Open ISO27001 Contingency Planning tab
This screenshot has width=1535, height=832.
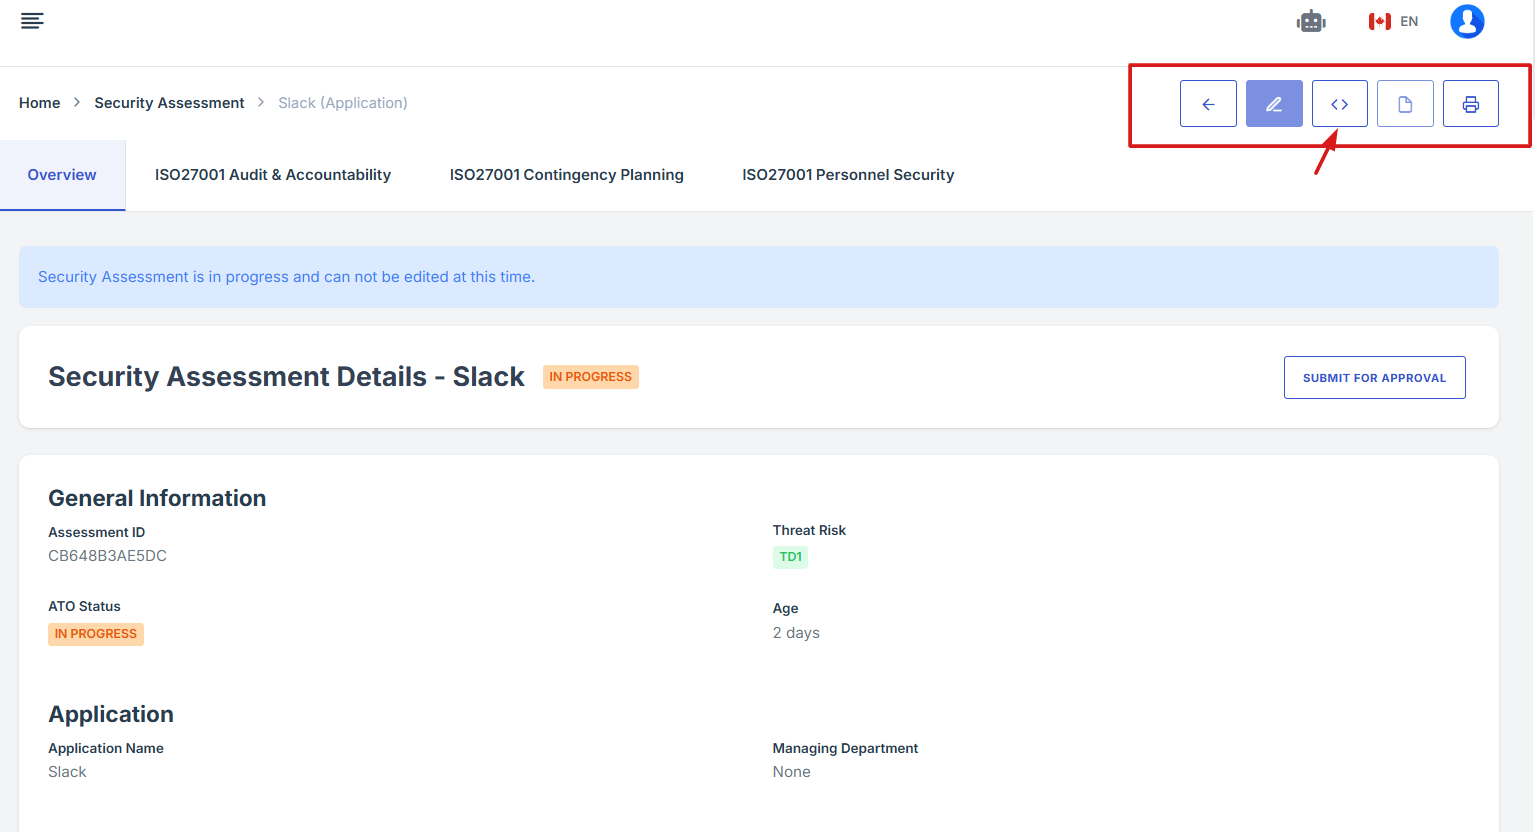tap(567, 175)
